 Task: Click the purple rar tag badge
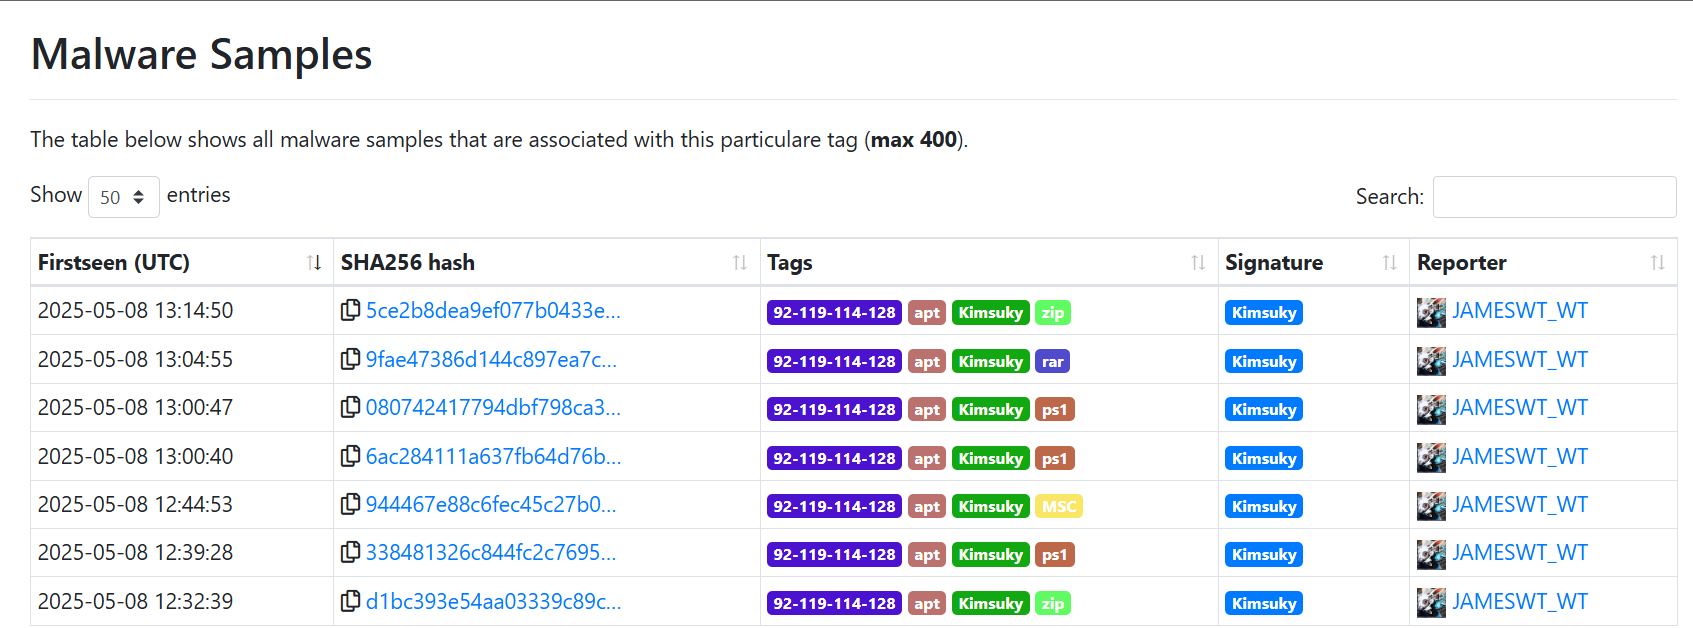point(1052,361)
